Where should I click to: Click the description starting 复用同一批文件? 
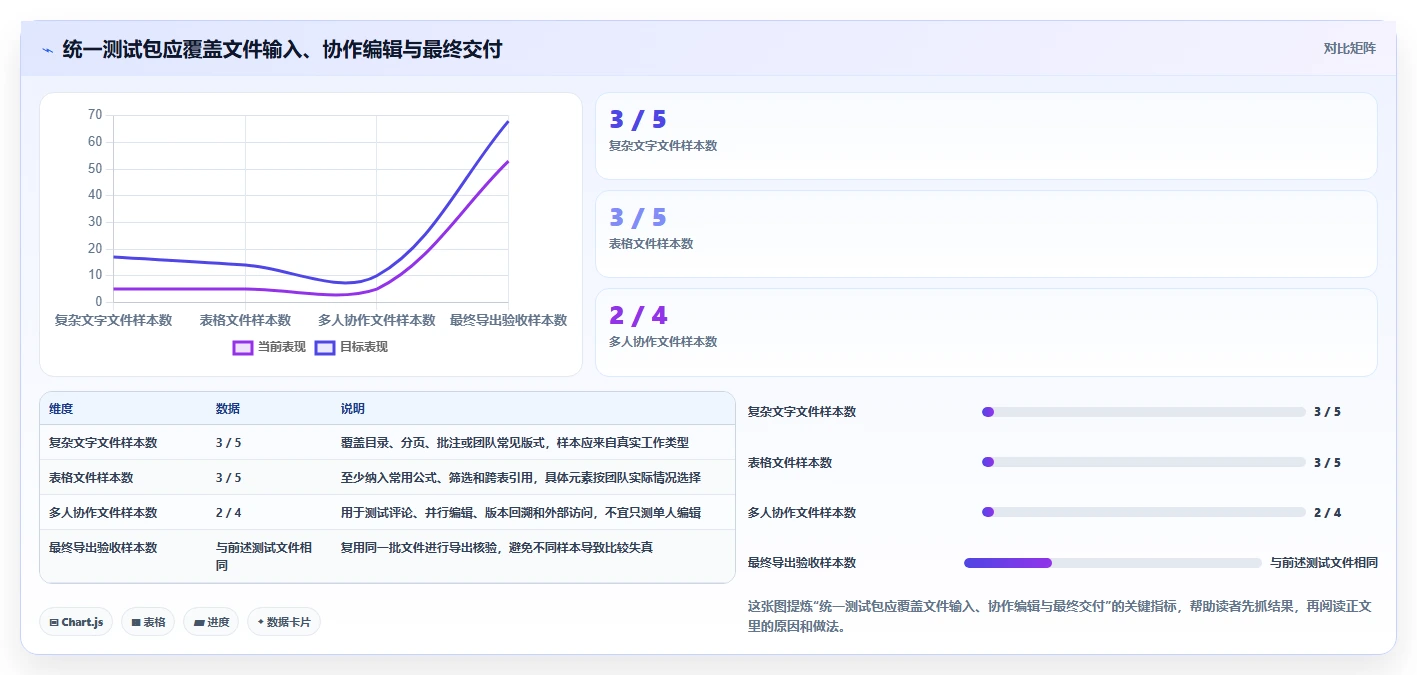[496, 548]
